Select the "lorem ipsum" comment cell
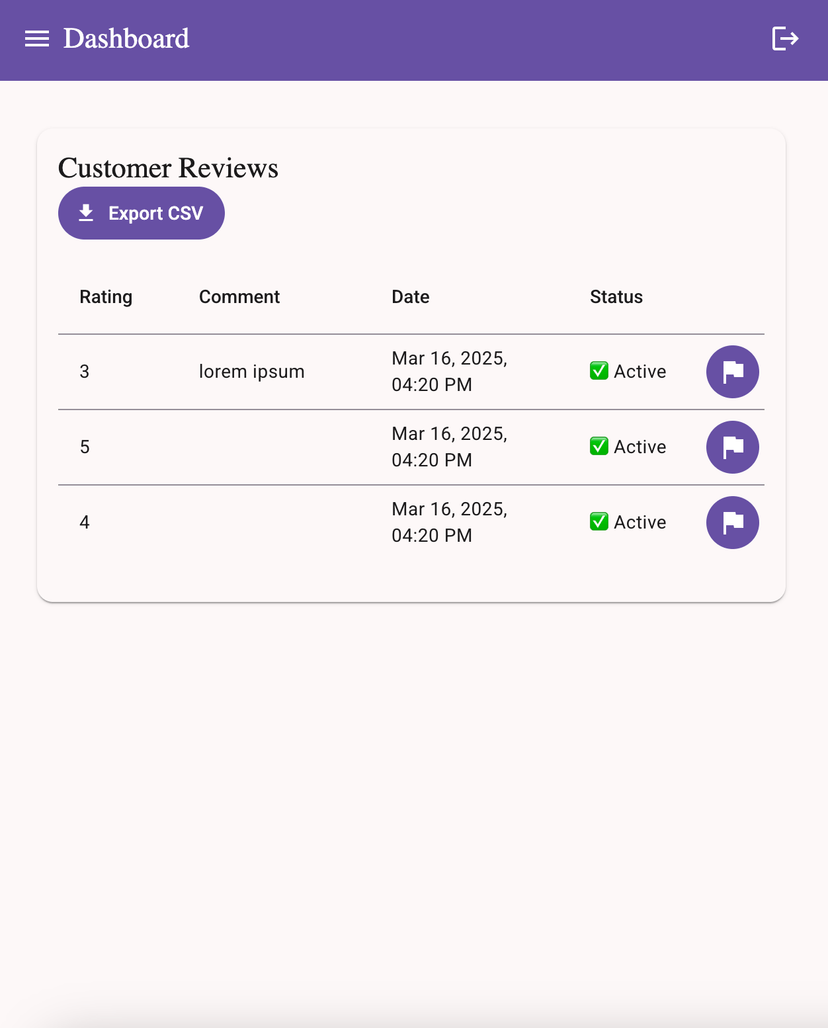The height and width of the screenshot is (1028, 828). [251, 372]
